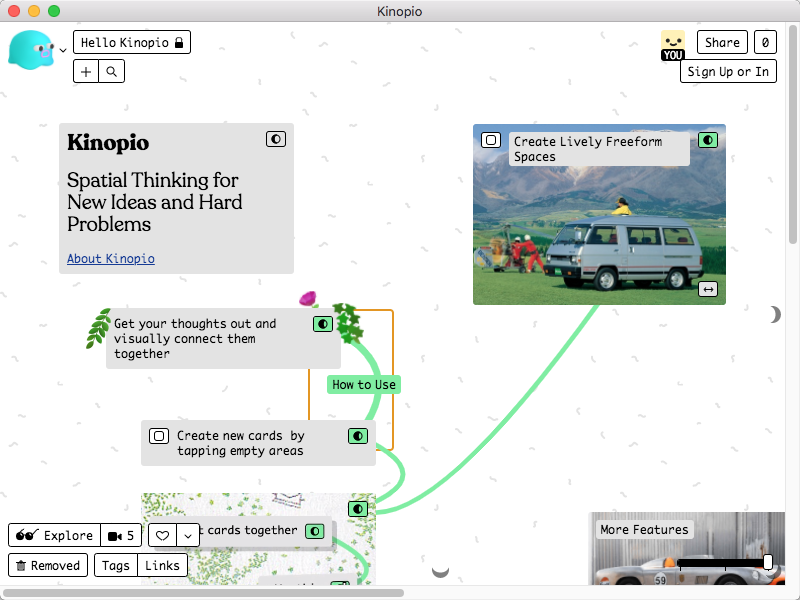
Task: Select Get your thoughts out card text
Action: coord(195,339)
